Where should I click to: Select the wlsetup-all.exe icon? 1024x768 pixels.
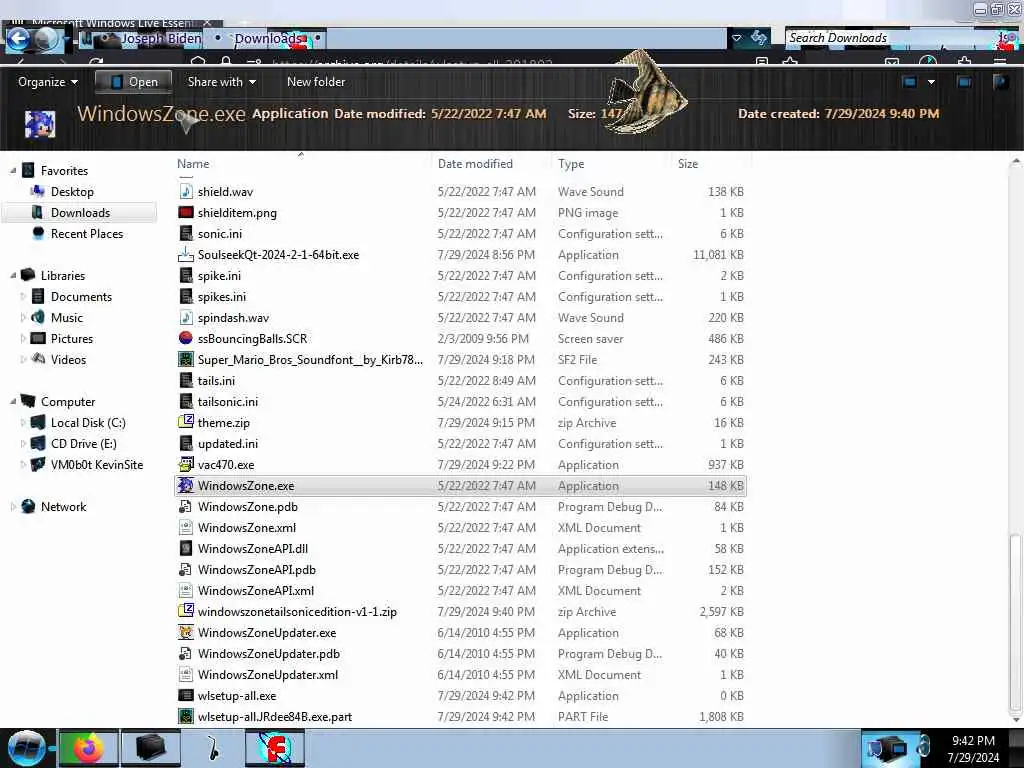pyautogui.click(x=186, y=696)
